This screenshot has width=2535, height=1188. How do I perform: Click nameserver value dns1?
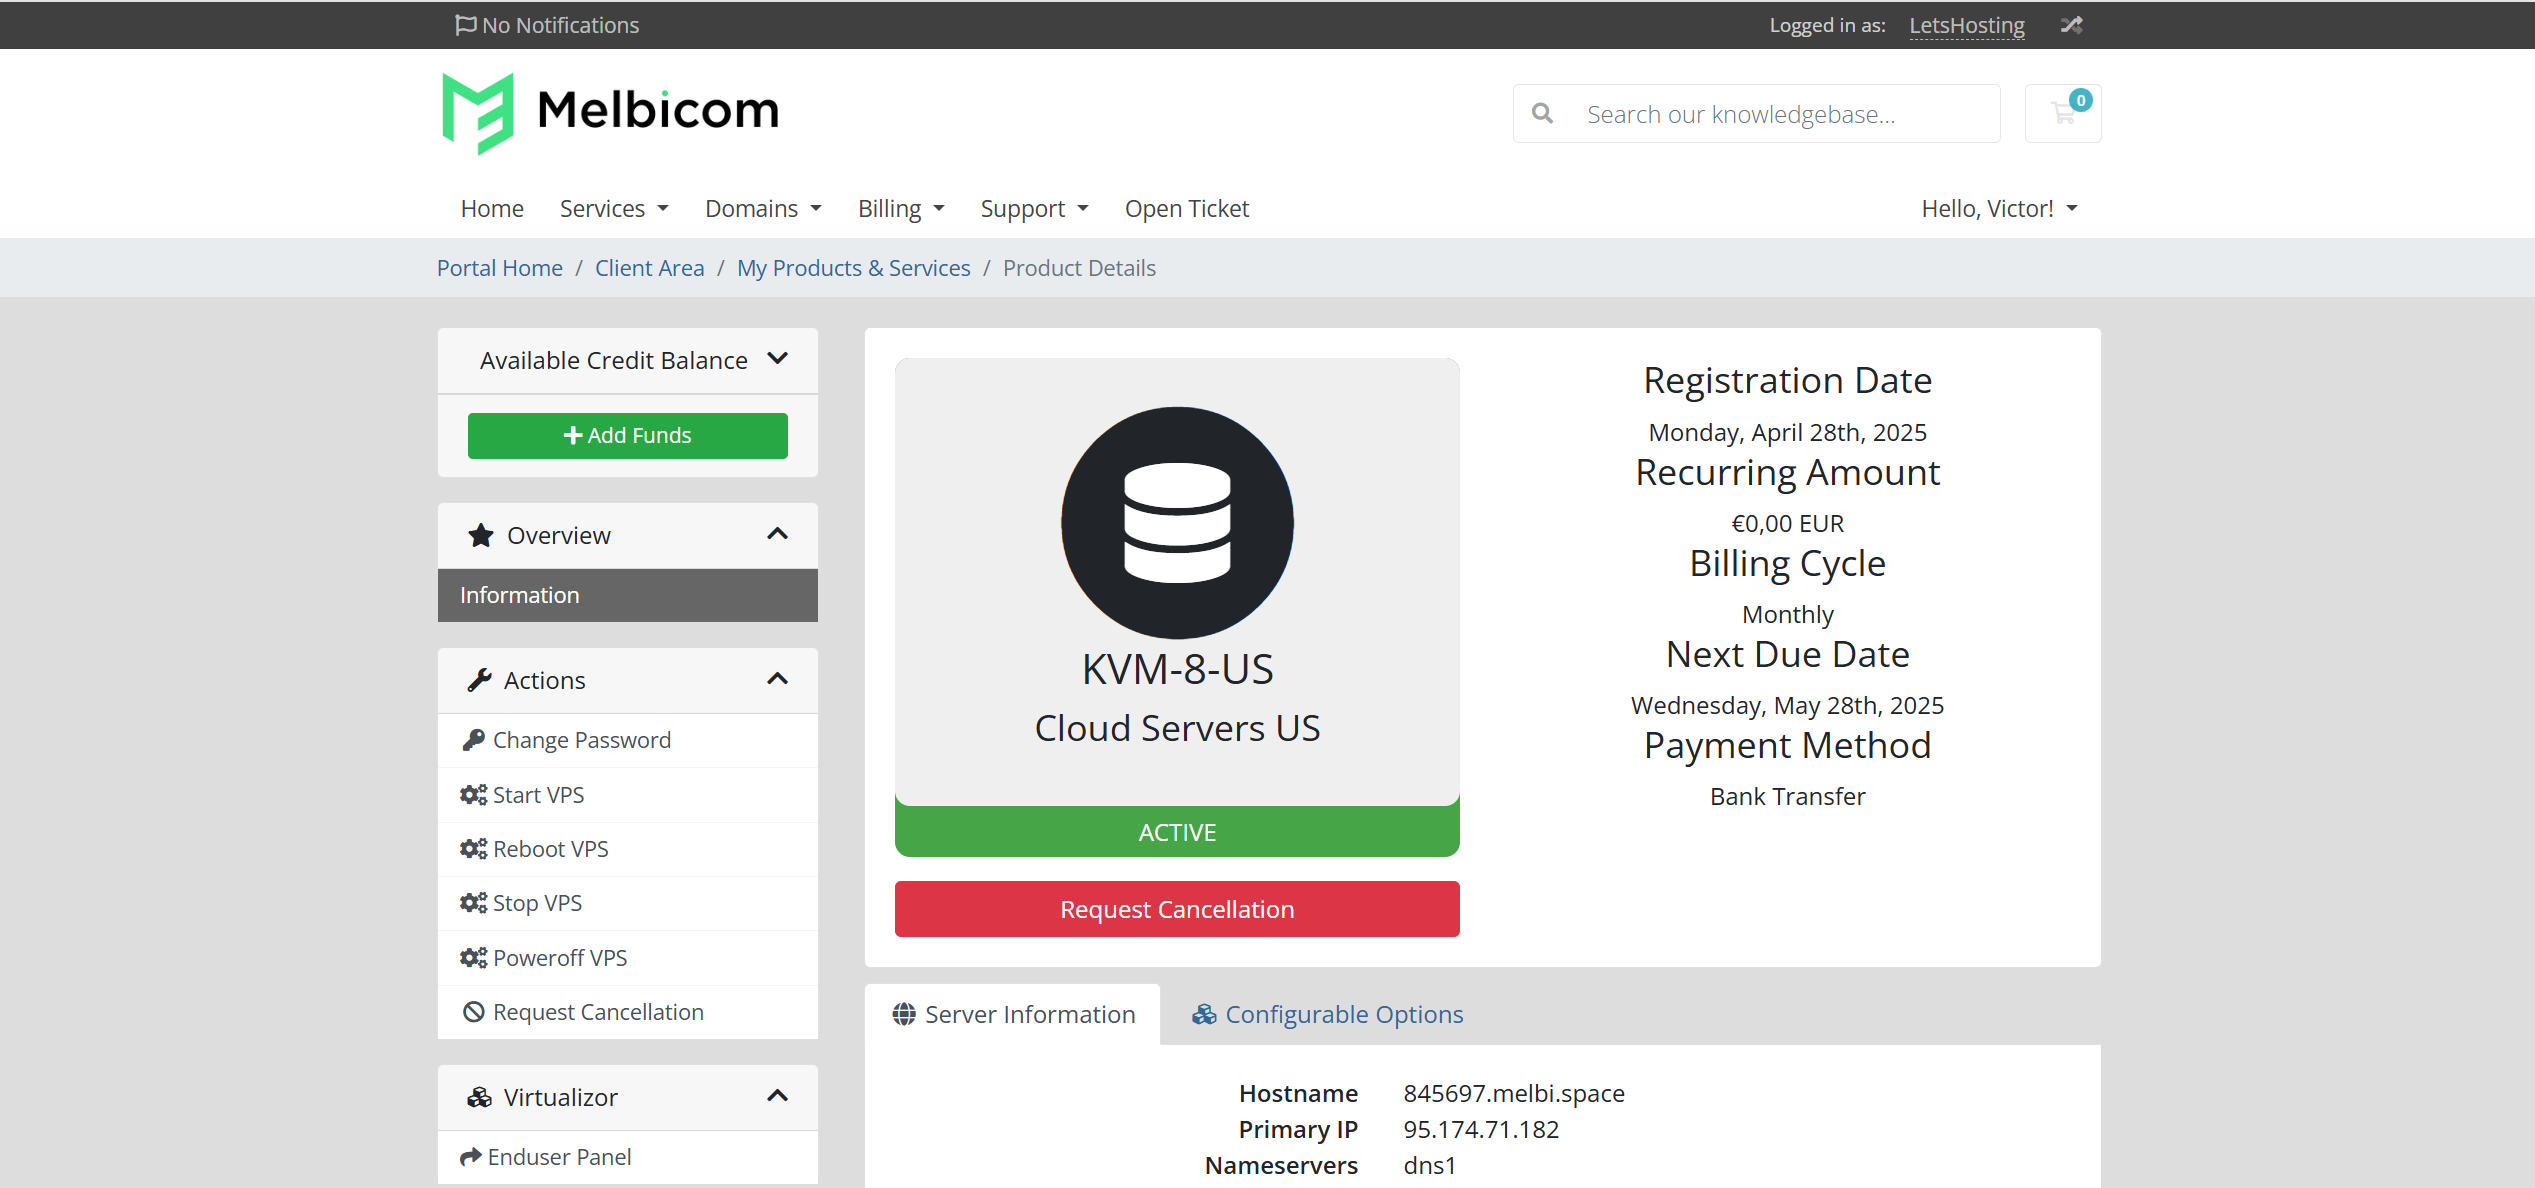point(1429,1165)
